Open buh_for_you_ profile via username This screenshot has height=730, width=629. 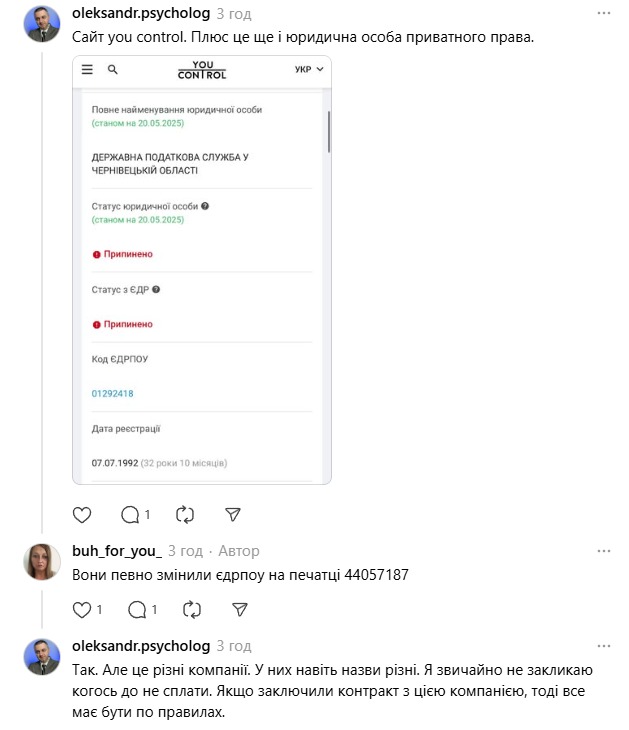(117, 551)
